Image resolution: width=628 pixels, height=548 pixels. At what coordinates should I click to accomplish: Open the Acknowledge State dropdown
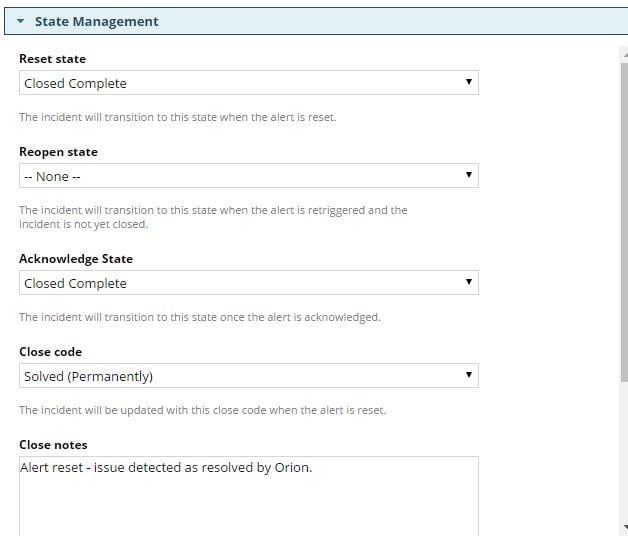(x=240, y=283)
